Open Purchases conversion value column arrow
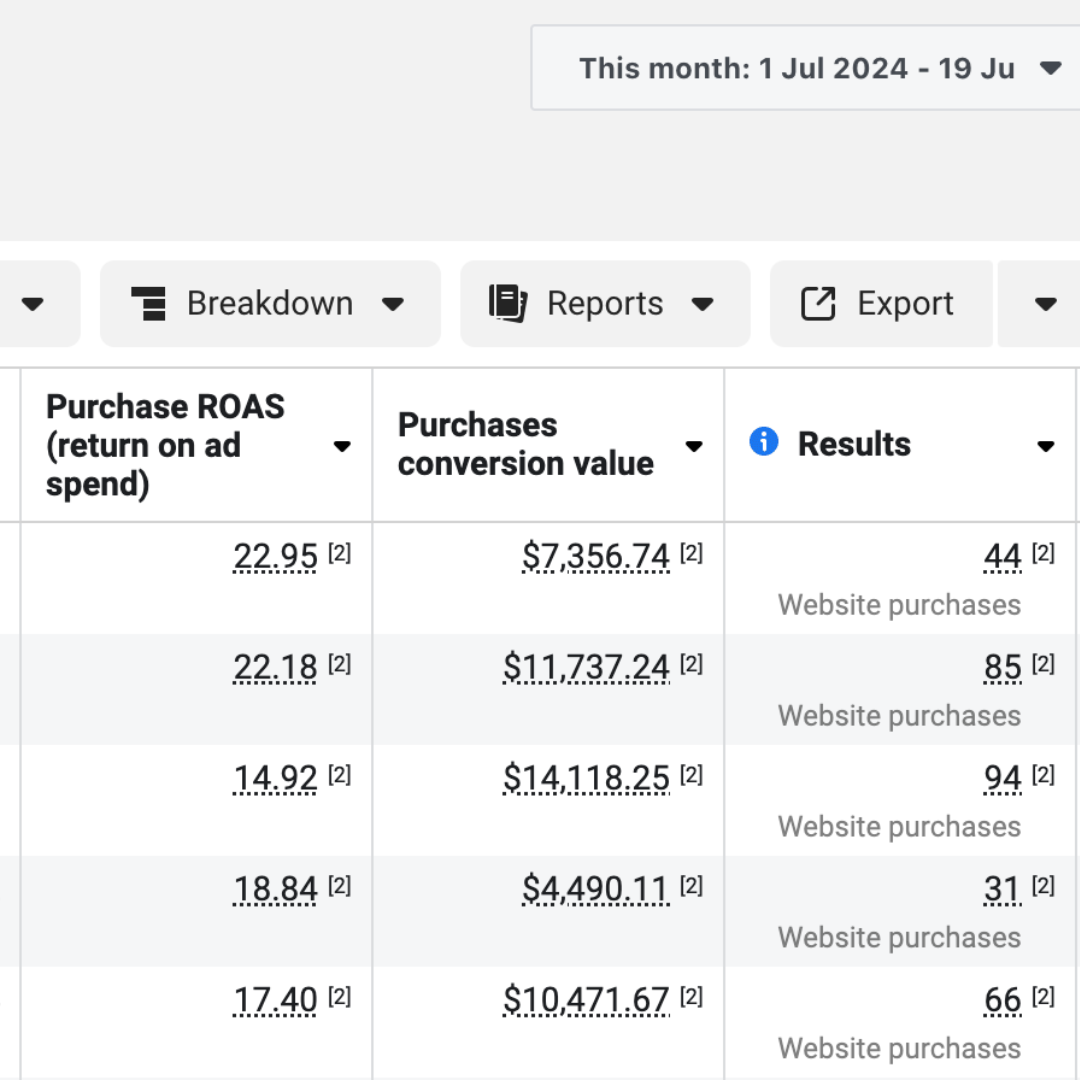The width and height of the screenshot is (1080, 1080). coord(694,446)
